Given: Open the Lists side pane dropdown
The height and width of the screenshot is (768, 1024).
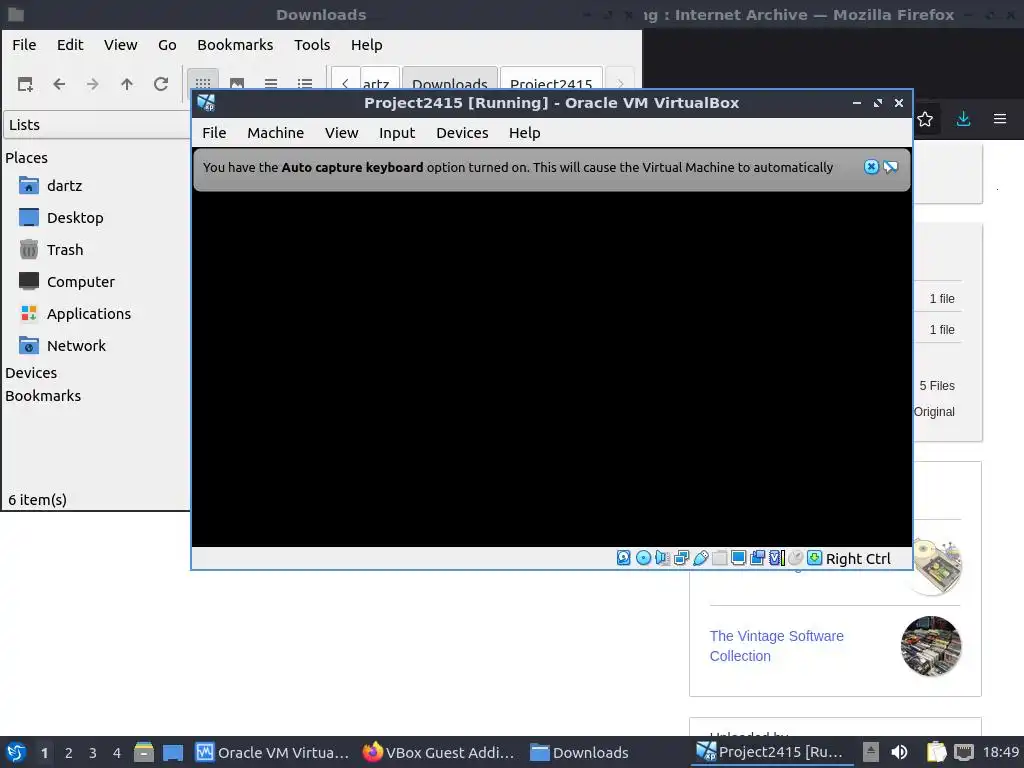Looking at the screenshot, I should tap(97, 125).
